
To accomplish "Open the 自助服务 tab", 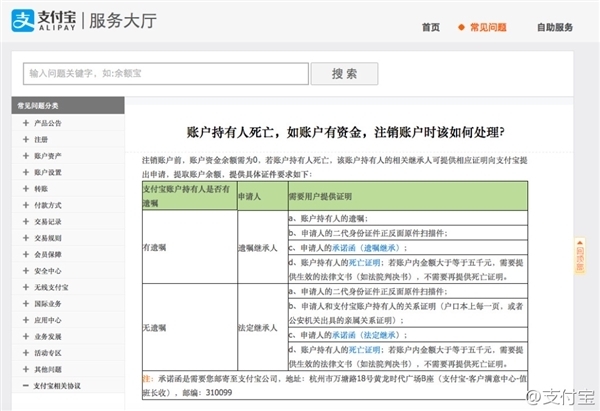I will coord(557,27).
